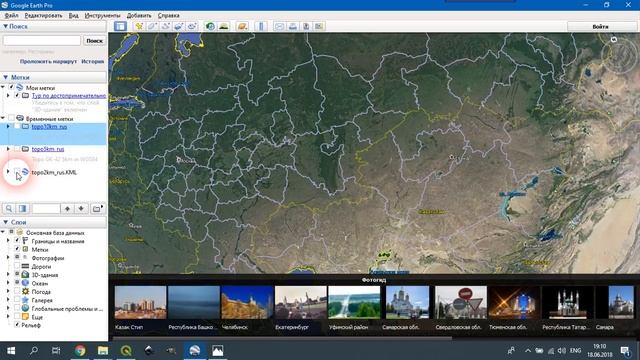Open the Тур по достопримечательностям link
640x360 pixels.
click(69, 96)
